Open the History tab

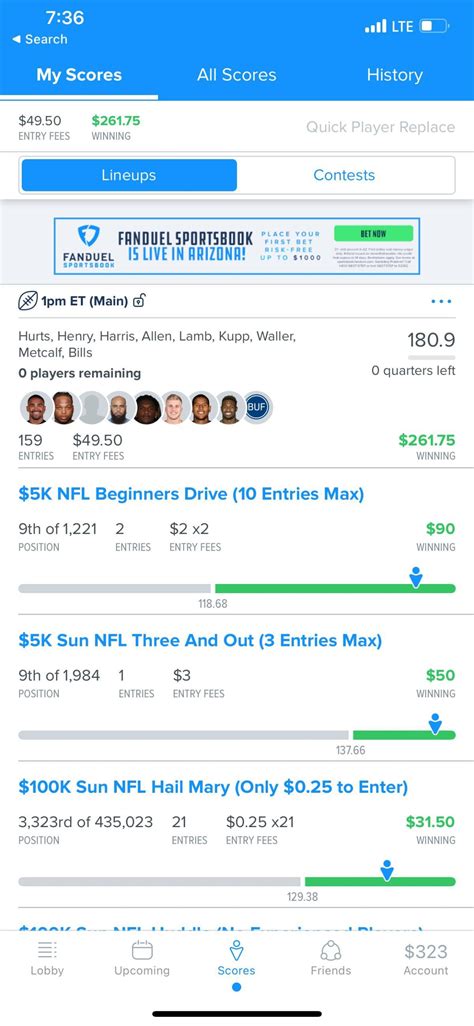394,75
